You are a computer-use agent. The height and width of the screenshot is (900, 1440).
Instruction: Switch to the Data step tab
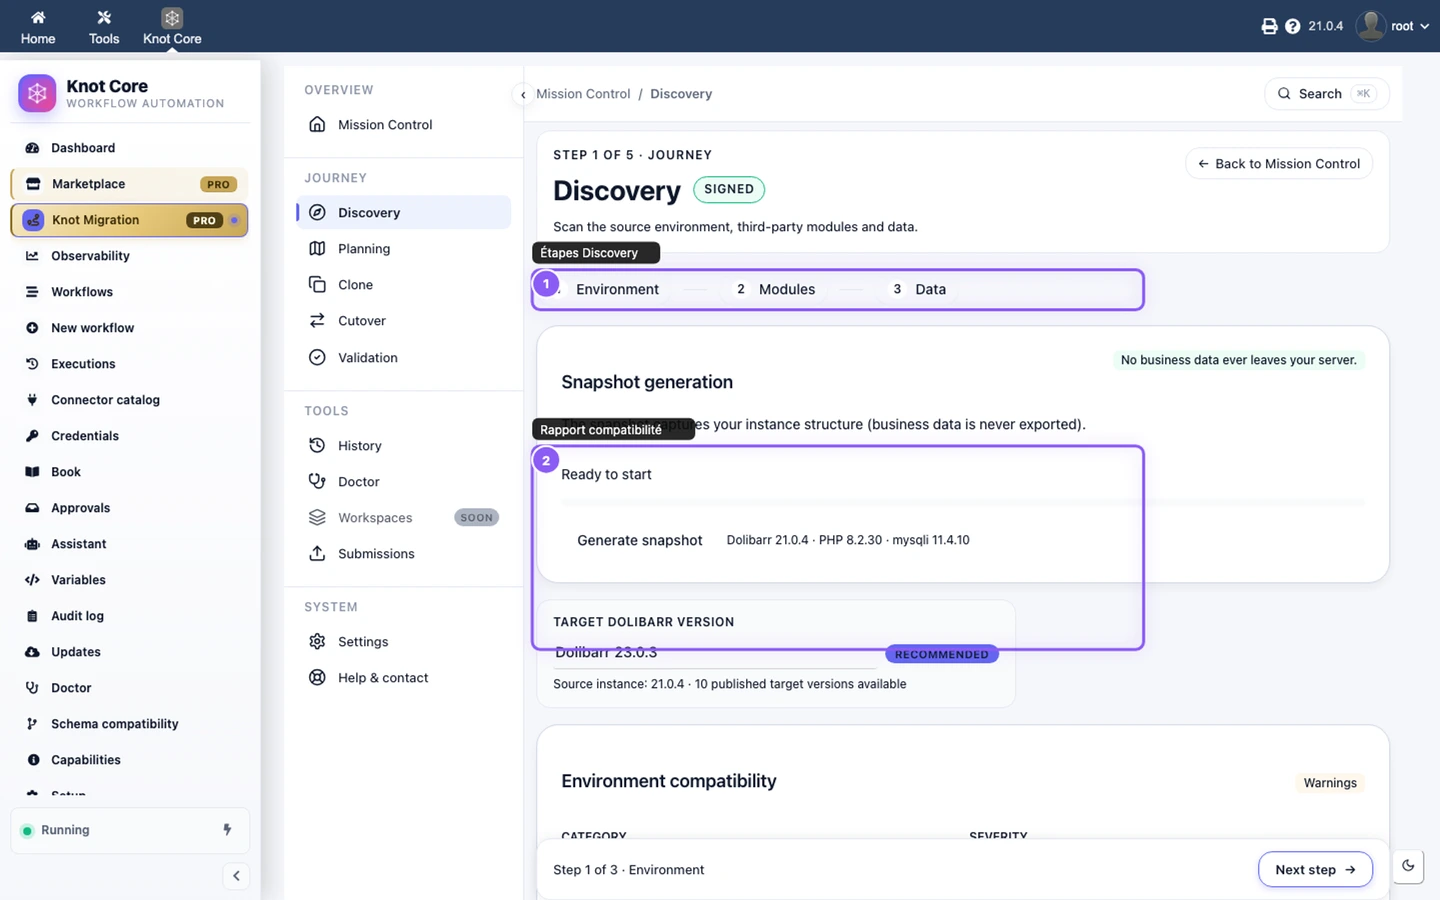click(x=916, y=289)
